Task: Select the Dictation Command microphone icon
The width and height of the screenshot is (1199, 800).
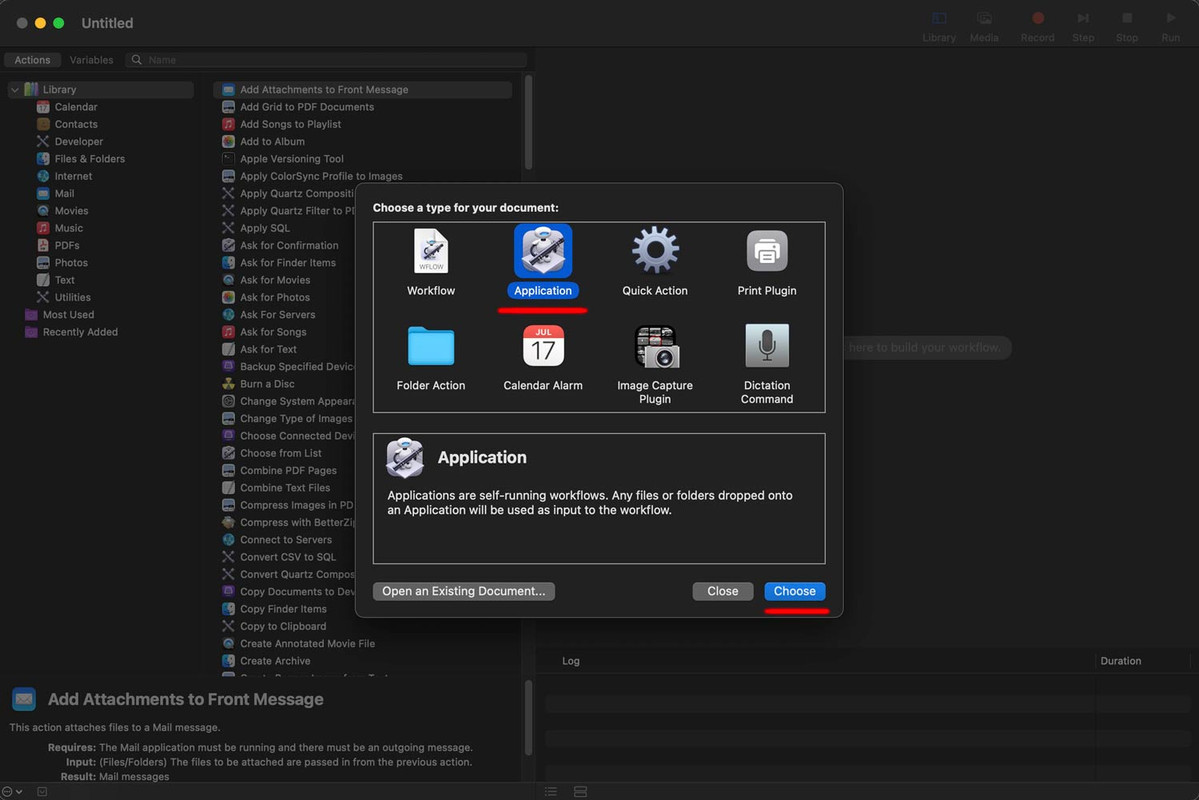Action: [x=767, y=346]
